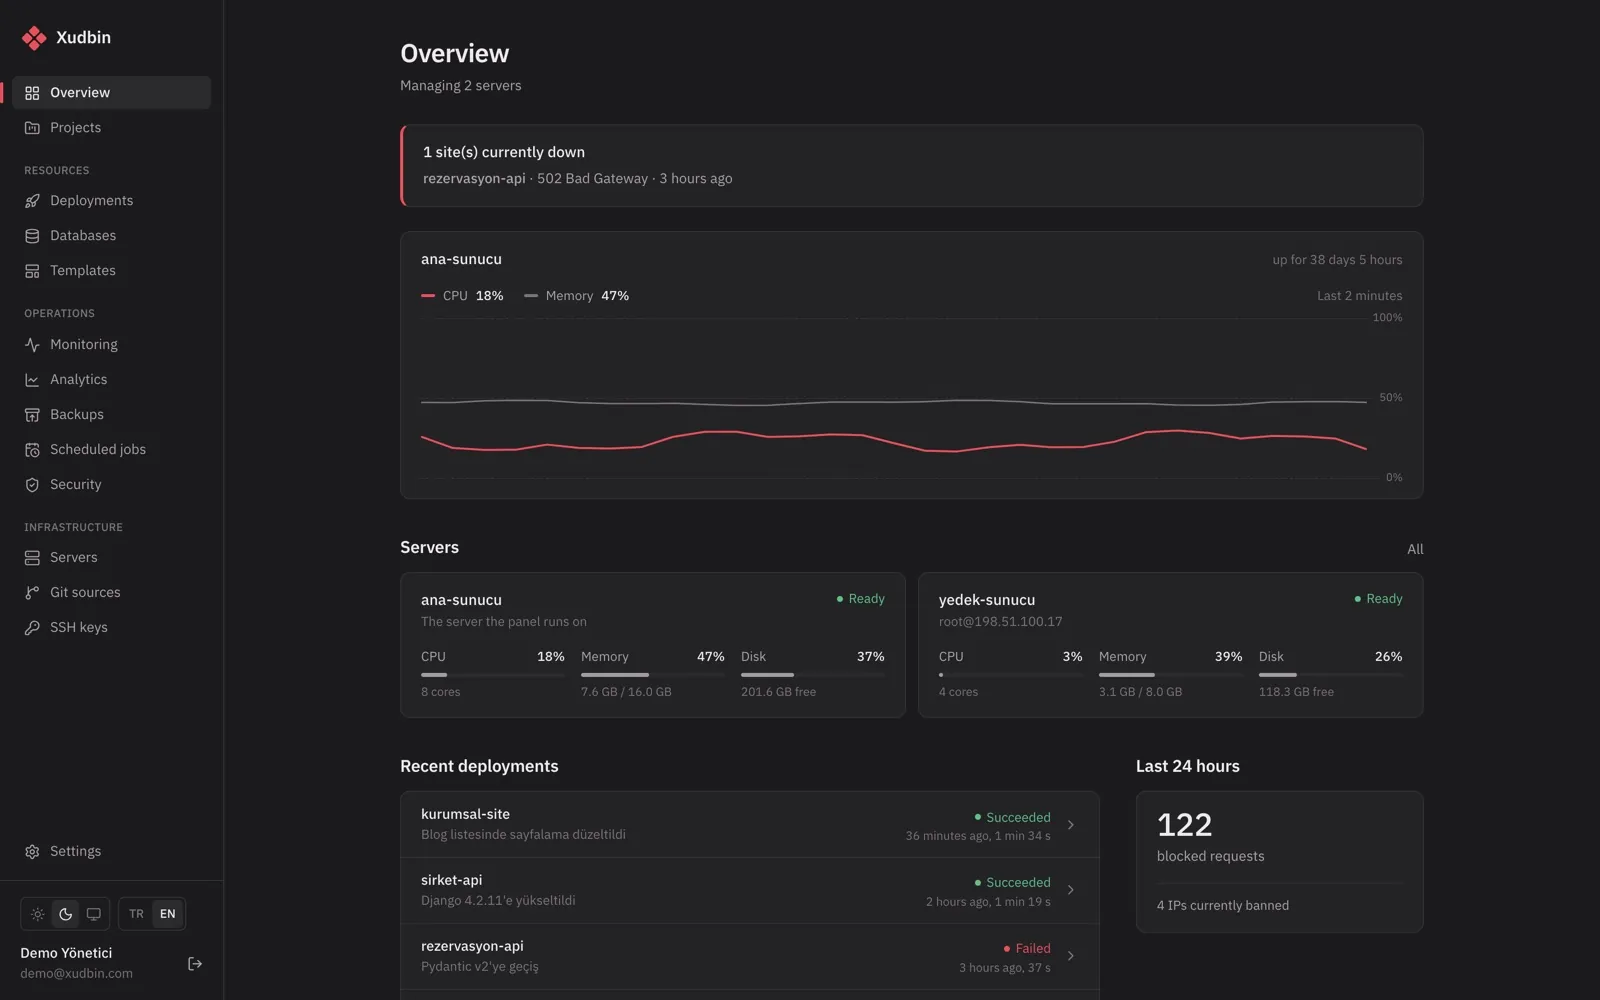Click the Scheduled jobs calendar-clock icon
This screenshot has width=1600, height=1000.
pos(32,450)
